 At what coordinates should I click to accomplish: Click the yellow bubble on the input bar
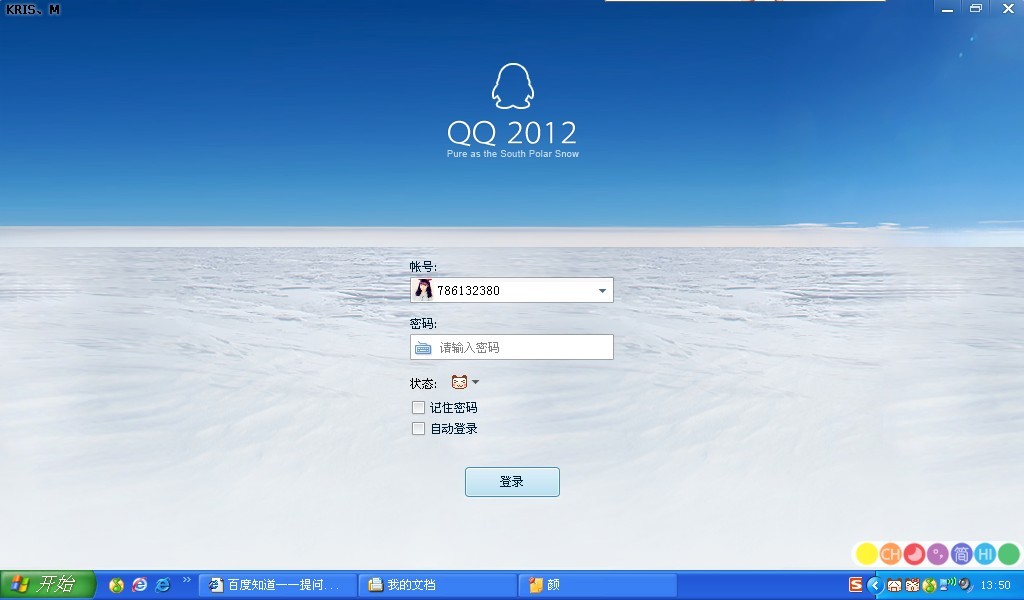tap(865, 553)
